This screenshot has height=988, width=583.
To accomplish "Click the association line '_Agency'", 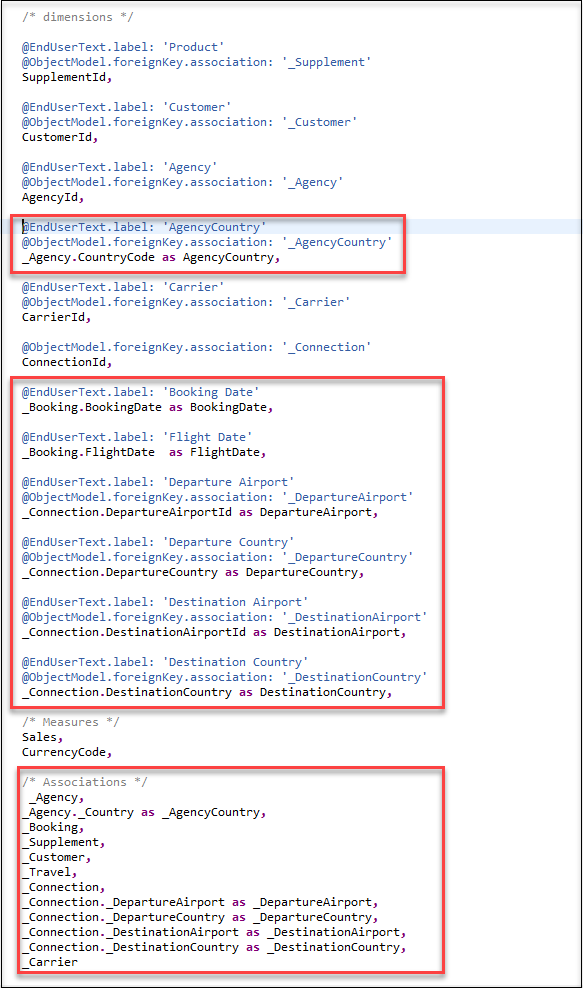I will point(183,182).
